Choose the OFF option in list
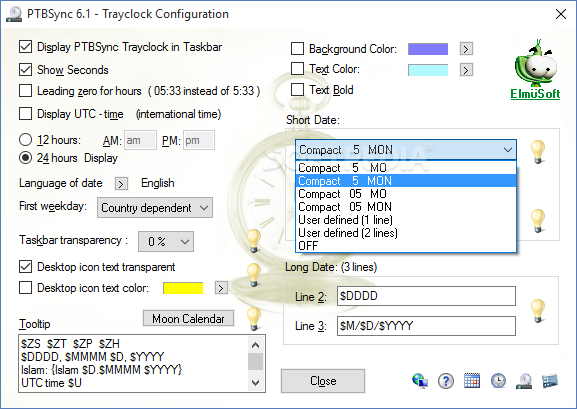The height and width of the screenshot is (409, 577). [x=406, y=246]
